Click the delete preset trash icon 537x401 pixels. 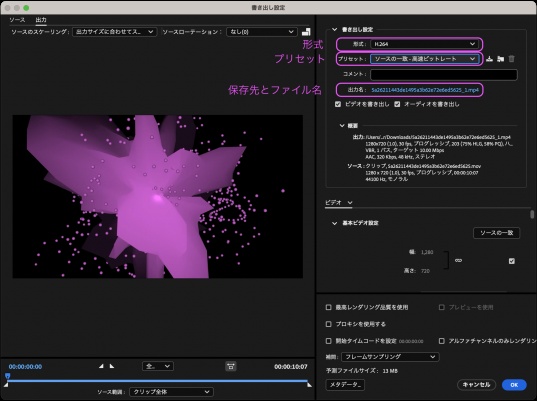511,59
